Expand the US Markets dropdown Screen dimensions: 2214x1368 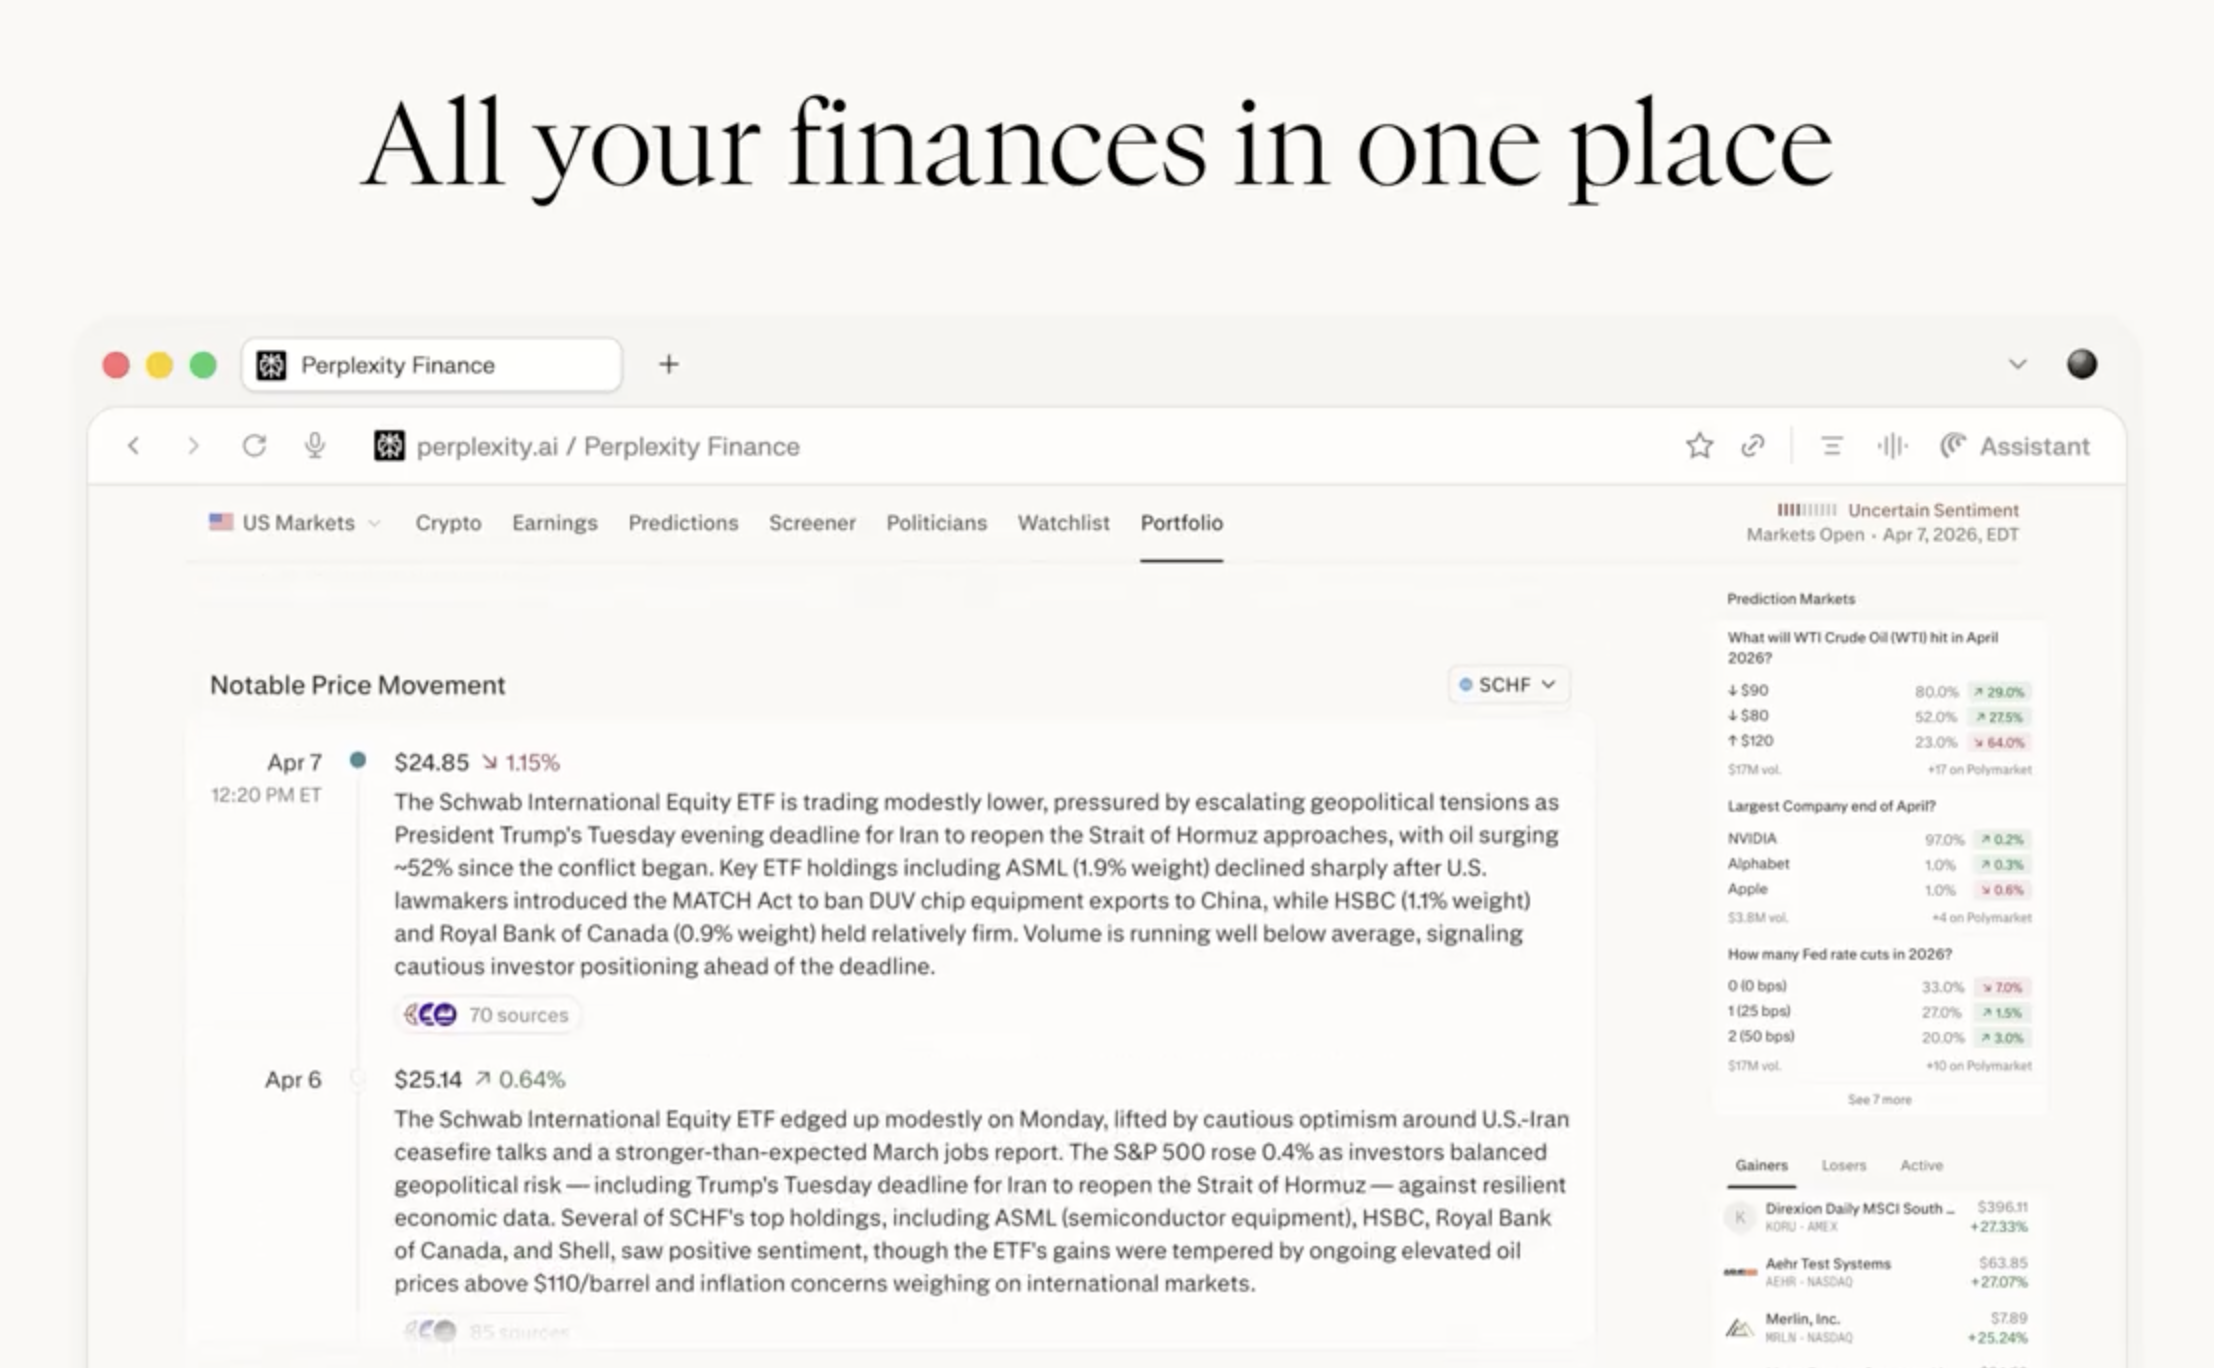tap(374, 521)
